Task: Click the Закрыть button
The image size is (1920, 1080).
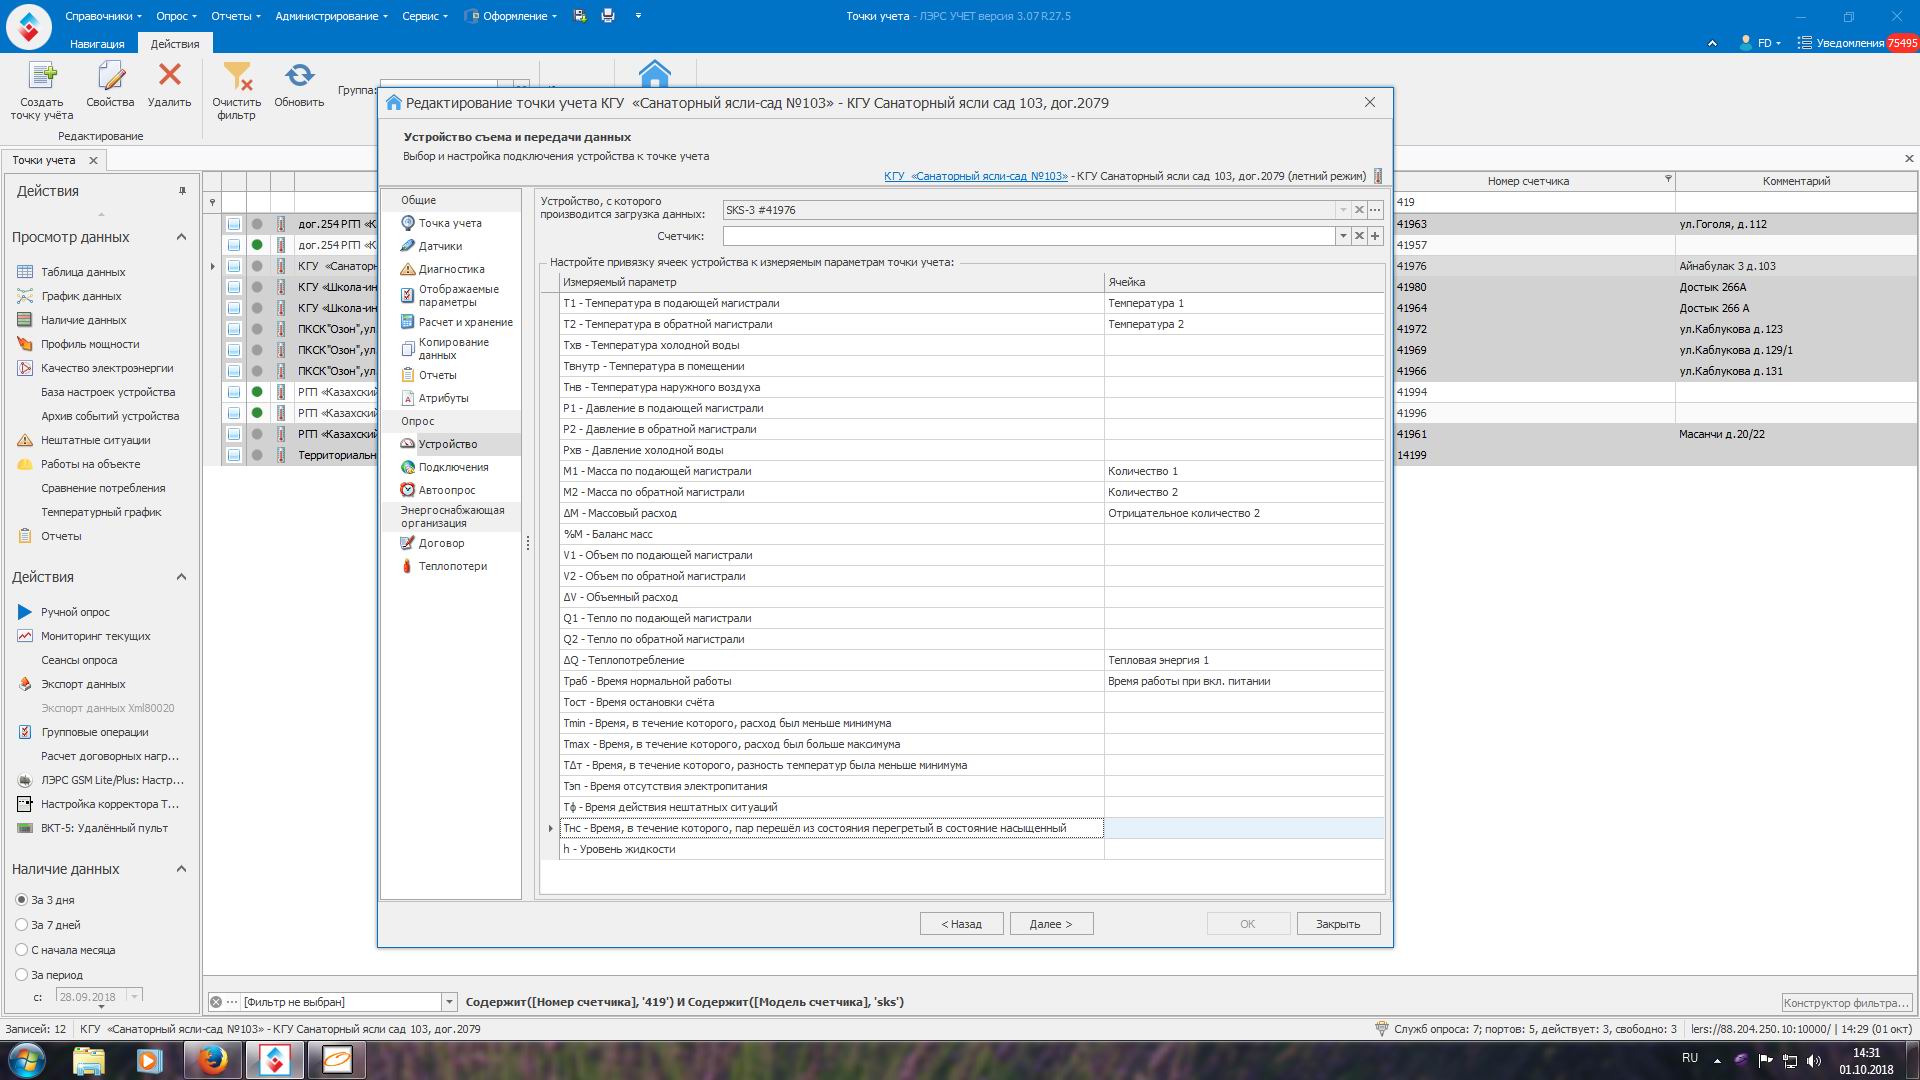Action: point(1338,924)
